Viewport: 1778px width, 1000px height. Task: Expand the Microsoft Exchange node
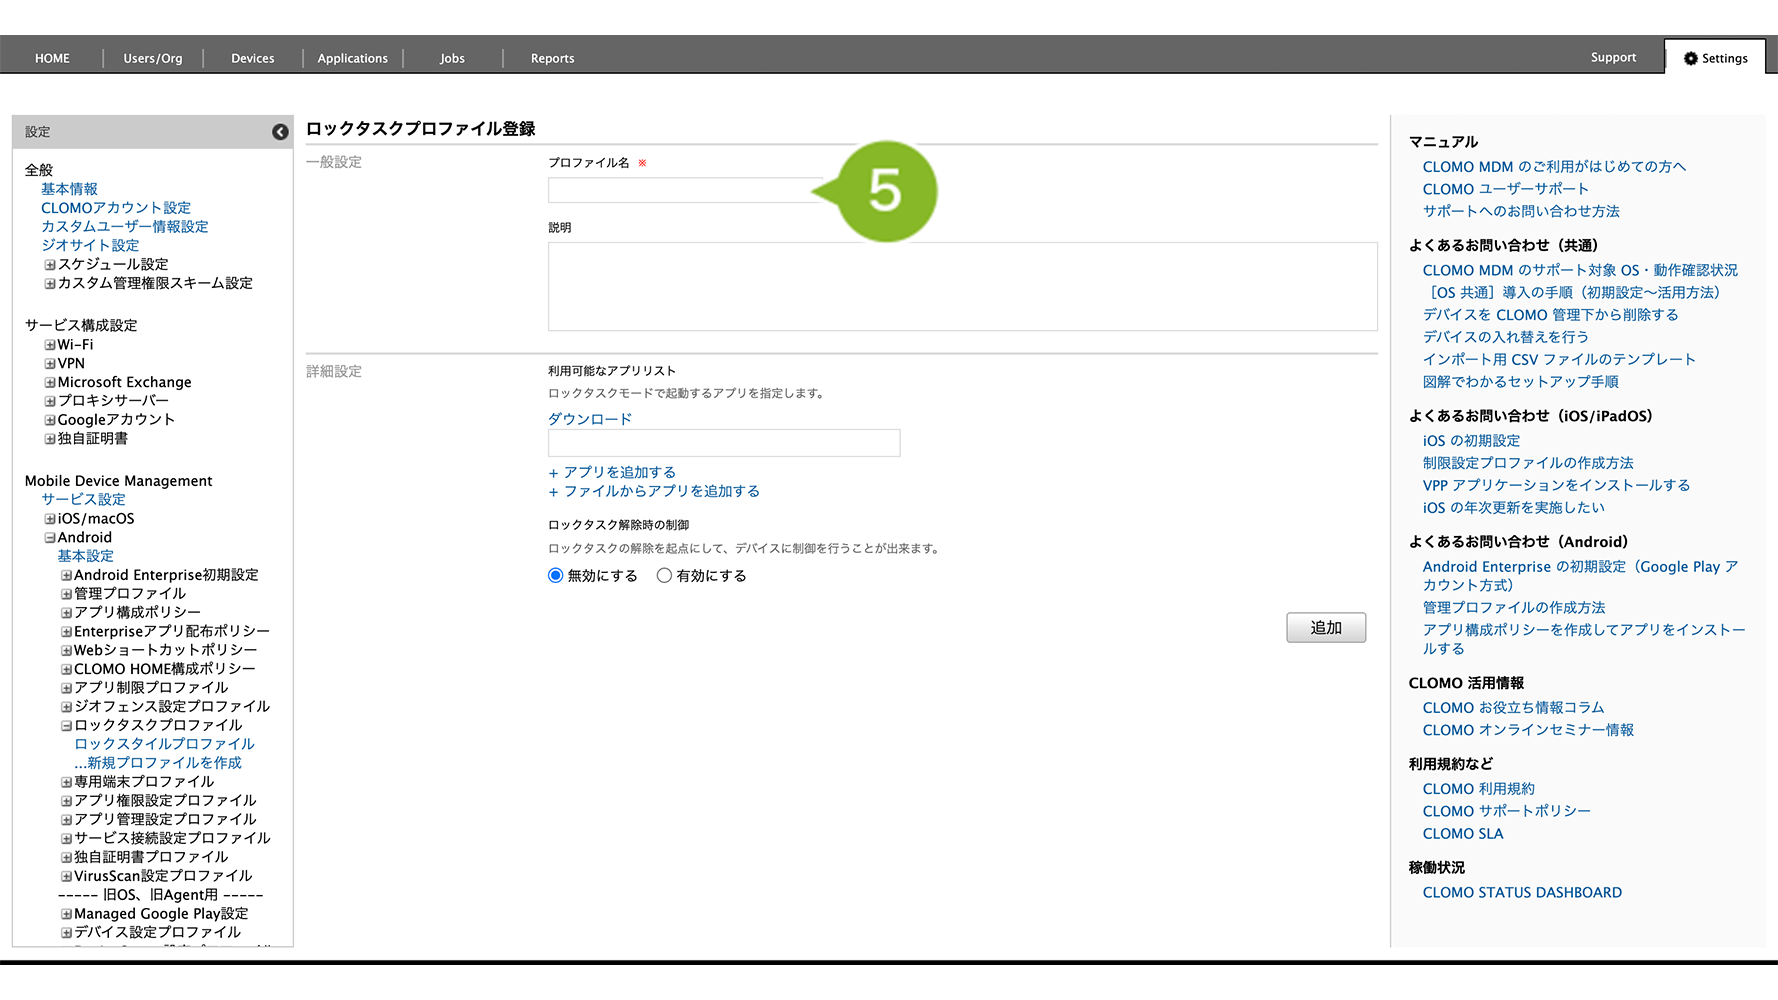pyautogui.click(x=50, y=383)
